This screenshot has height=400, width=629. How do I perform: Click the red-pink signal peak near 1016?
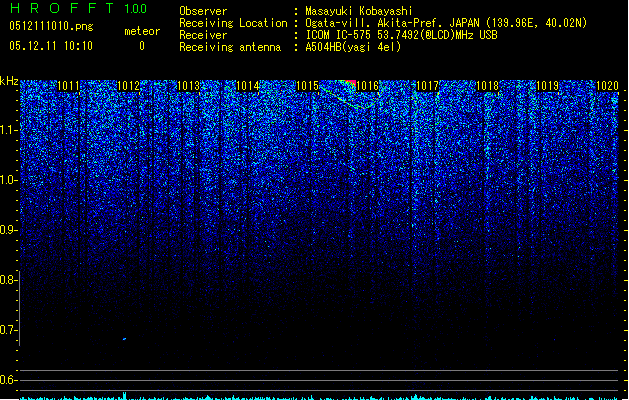(349, 83)
